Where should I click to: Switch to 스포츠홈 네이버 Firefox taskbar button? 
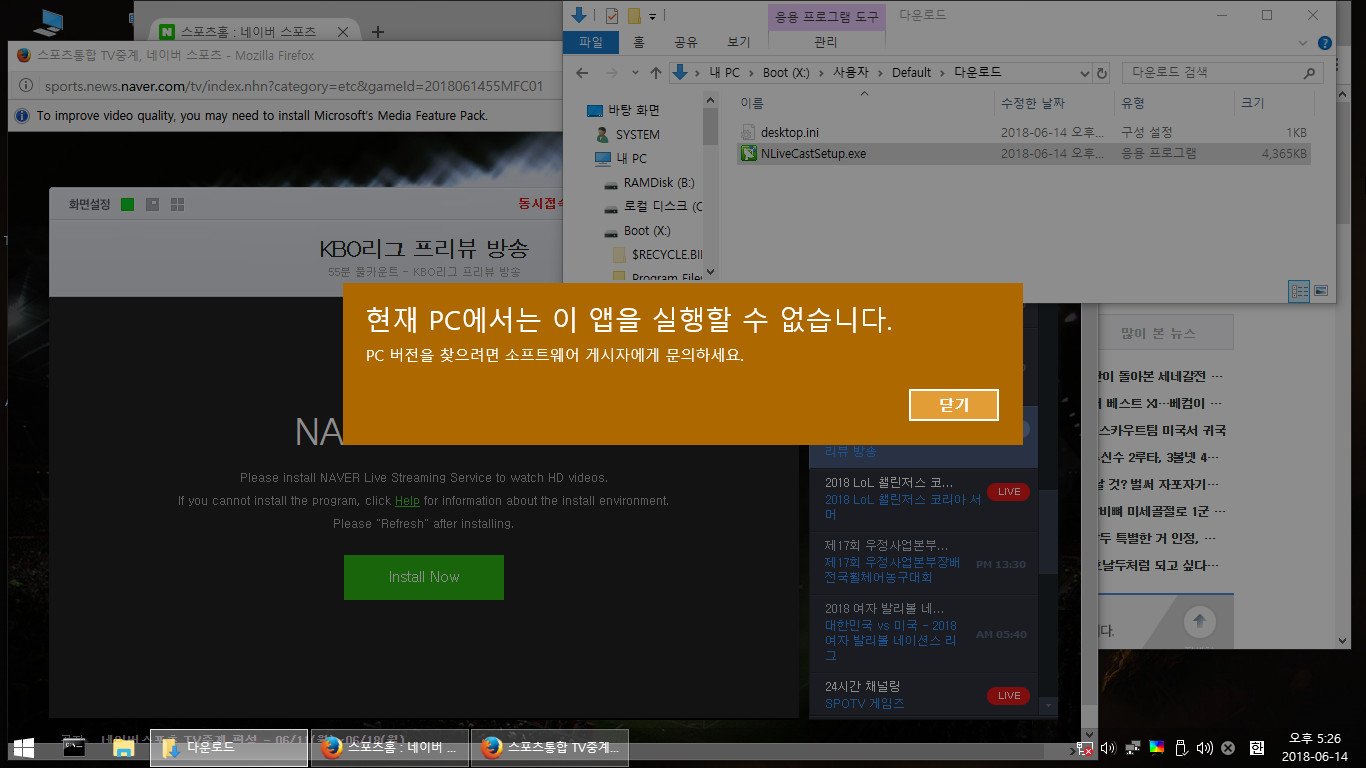[x=389, y=748]
